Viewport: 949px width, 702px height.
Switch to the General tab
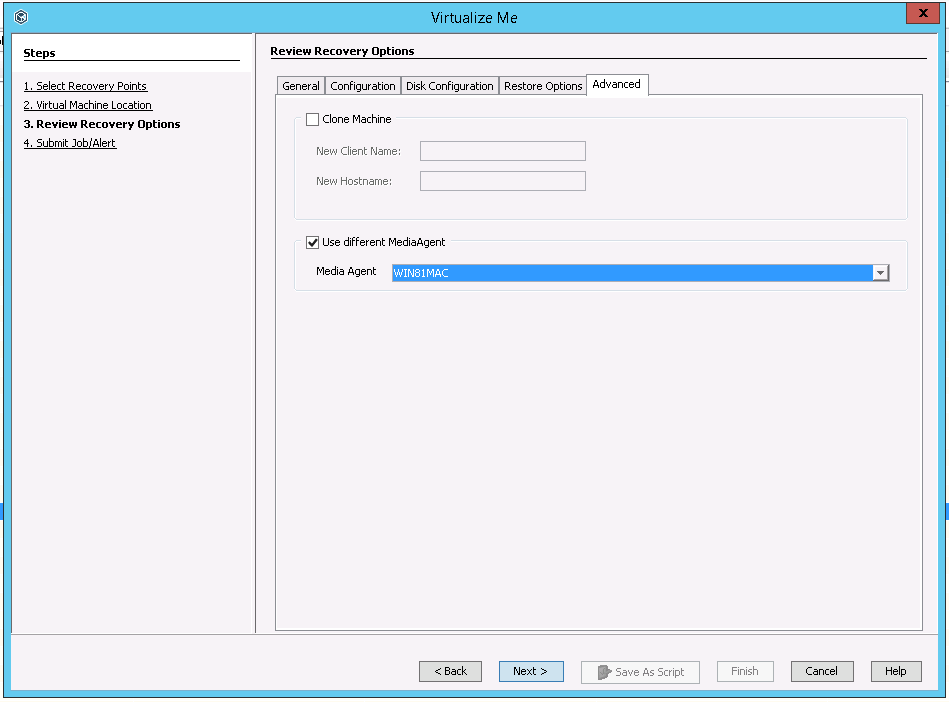[x=300, y=86]
